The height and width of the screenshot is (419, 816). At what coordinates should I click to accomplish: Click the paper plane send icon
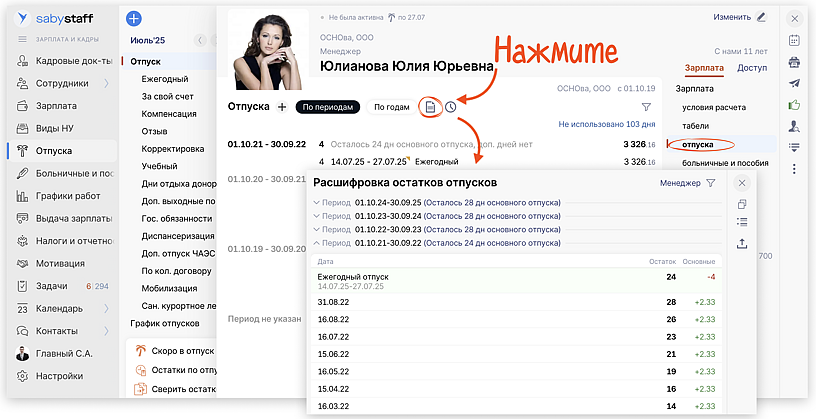(x=794, y=83)
